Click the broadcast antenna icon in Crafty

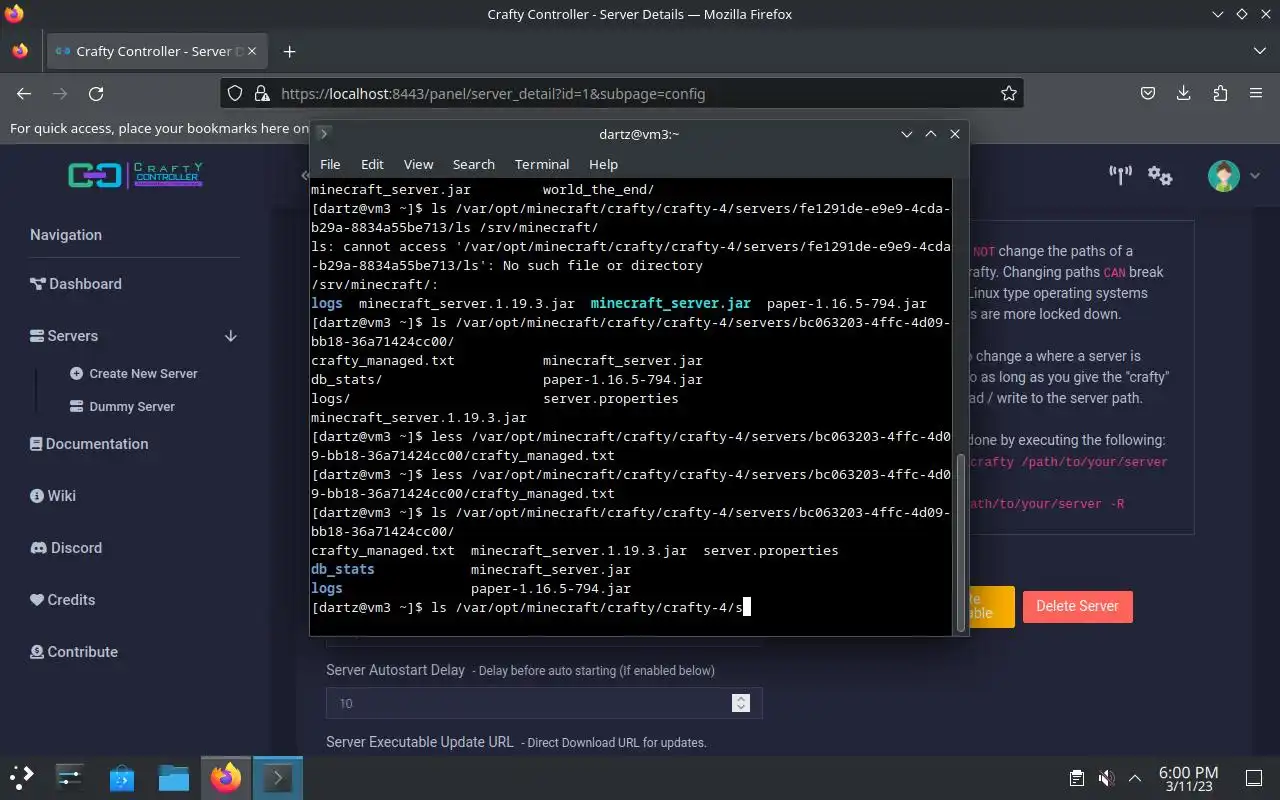pyautogui.click(x=1120, y=175)
